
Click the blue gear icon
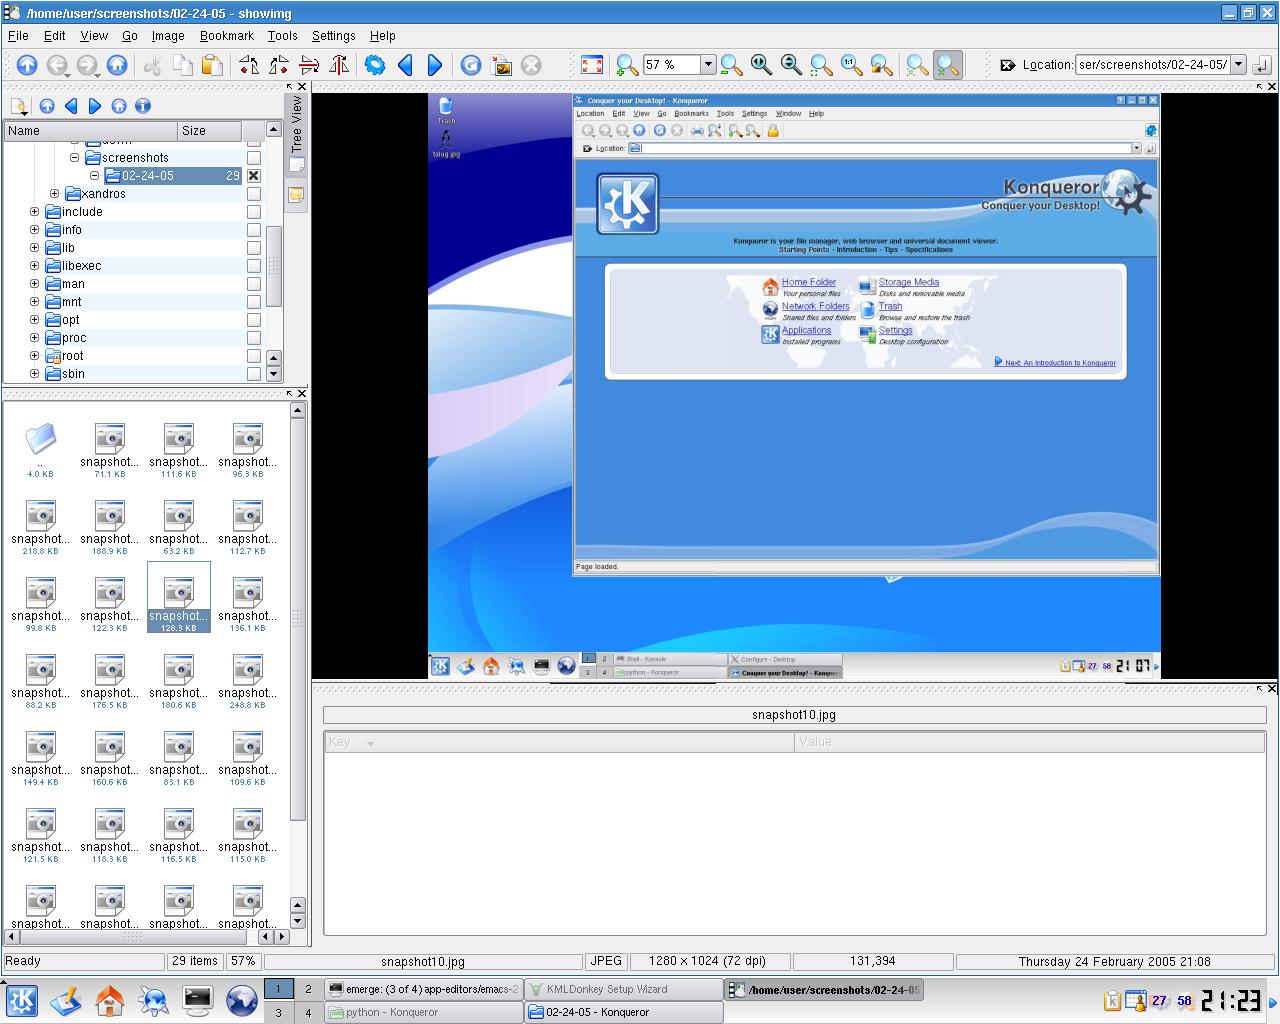pyautogui.click(x=375, y=65)
